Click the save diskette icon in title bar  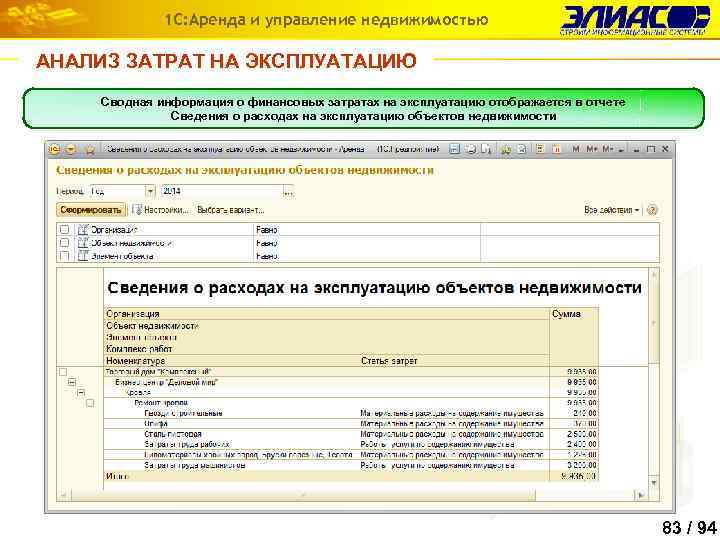454,149
